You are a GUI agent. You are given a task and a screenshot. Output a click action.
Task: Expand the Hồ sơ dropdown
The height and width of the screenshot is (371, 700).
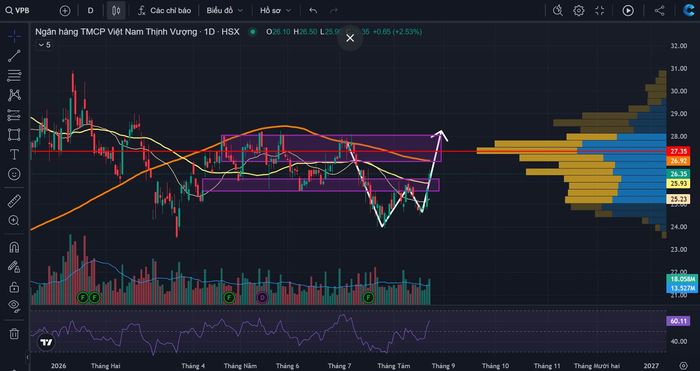[275, 10]
